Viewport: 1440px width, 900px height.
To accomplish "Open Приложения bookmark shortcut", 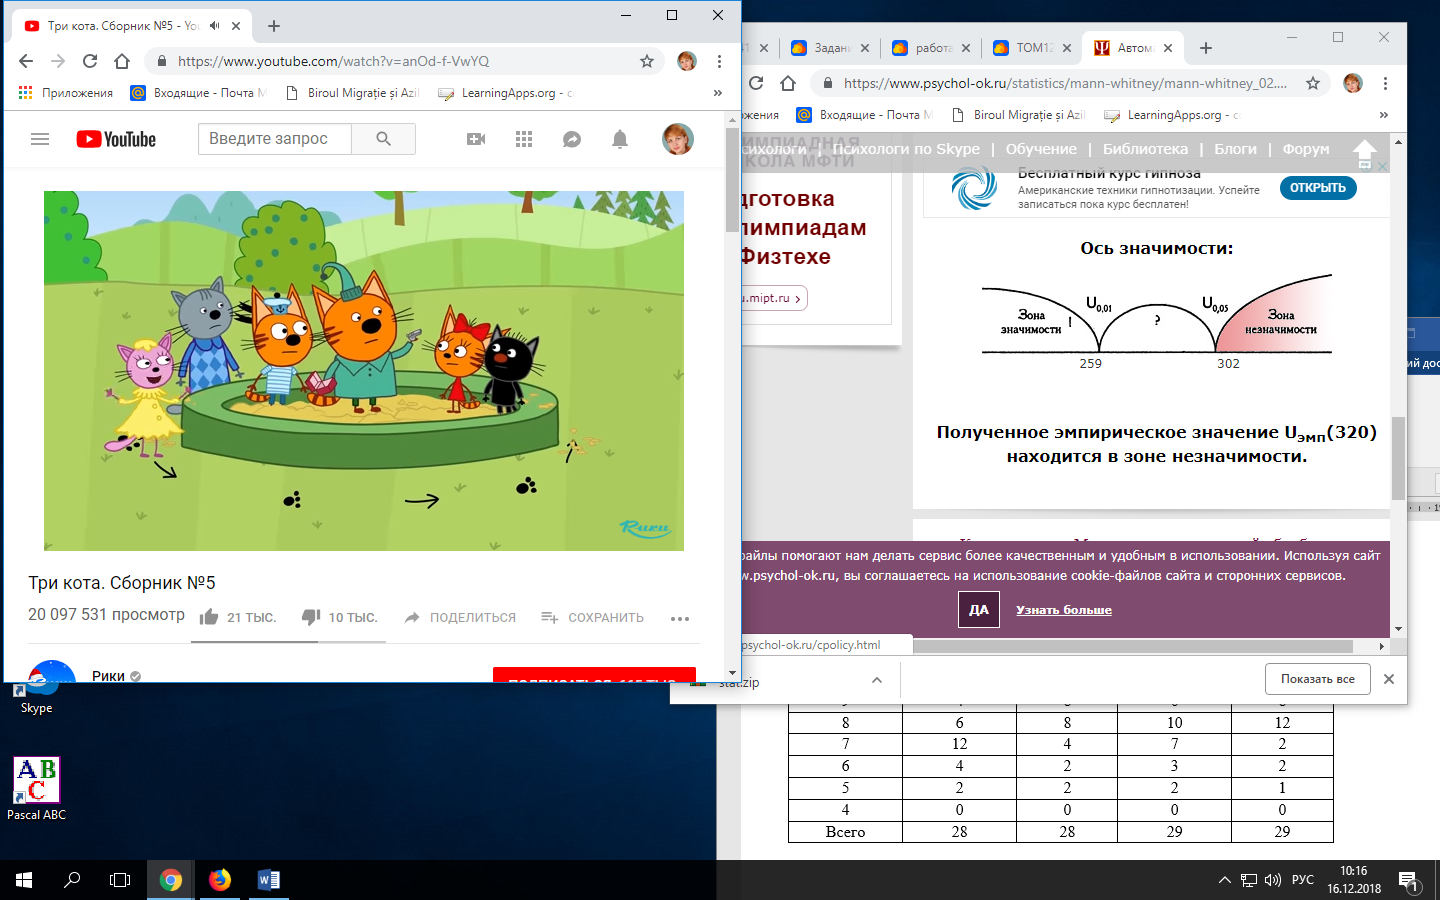I will click(x=66, y=93).
